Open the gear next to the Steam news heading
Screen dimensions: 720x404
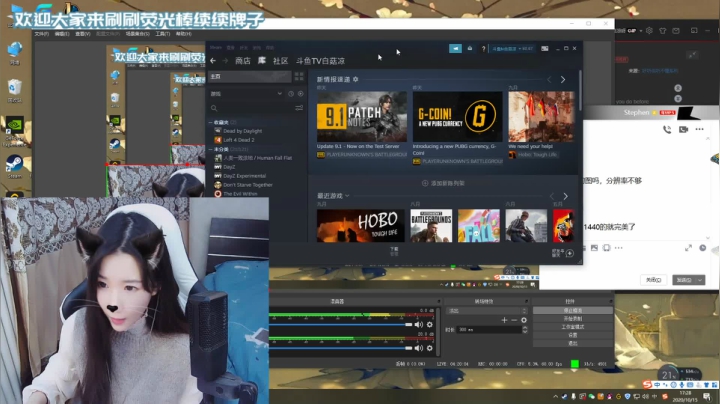coord(355,79)
